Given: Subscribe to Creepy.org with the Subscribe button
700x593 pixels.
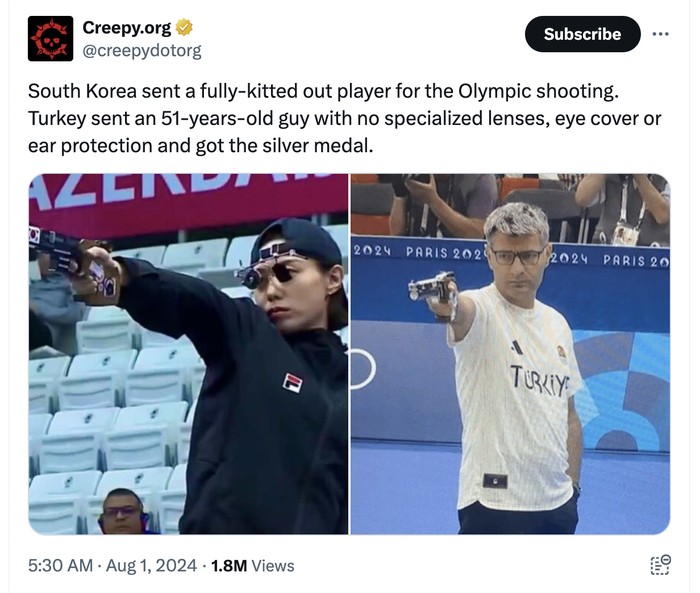Looking at the screenshot, I should (583, 34).
